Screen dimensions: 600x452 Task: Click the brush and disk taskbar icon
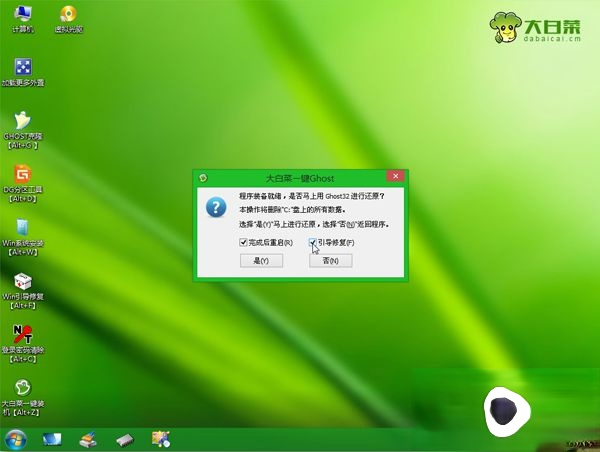(x=88, y=440)
